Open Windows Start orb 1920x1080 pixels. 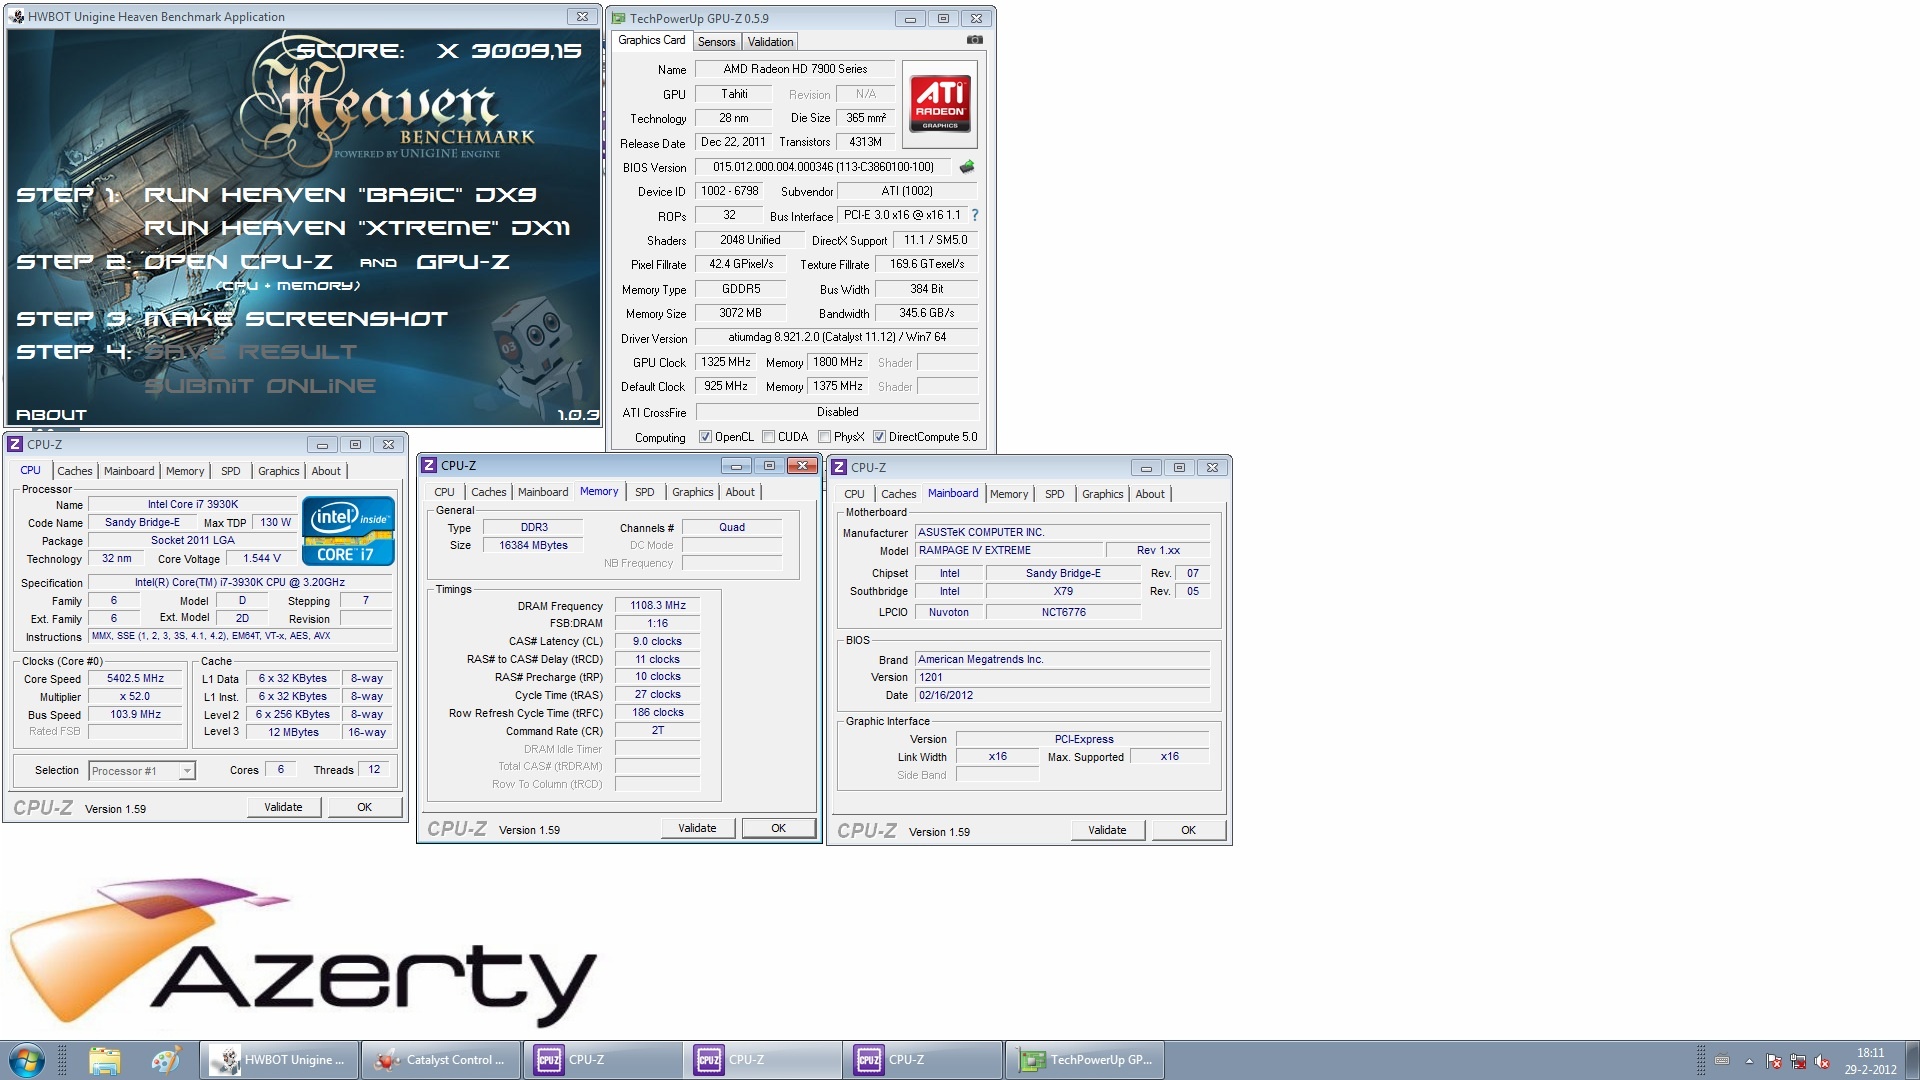click(27, 1060)
